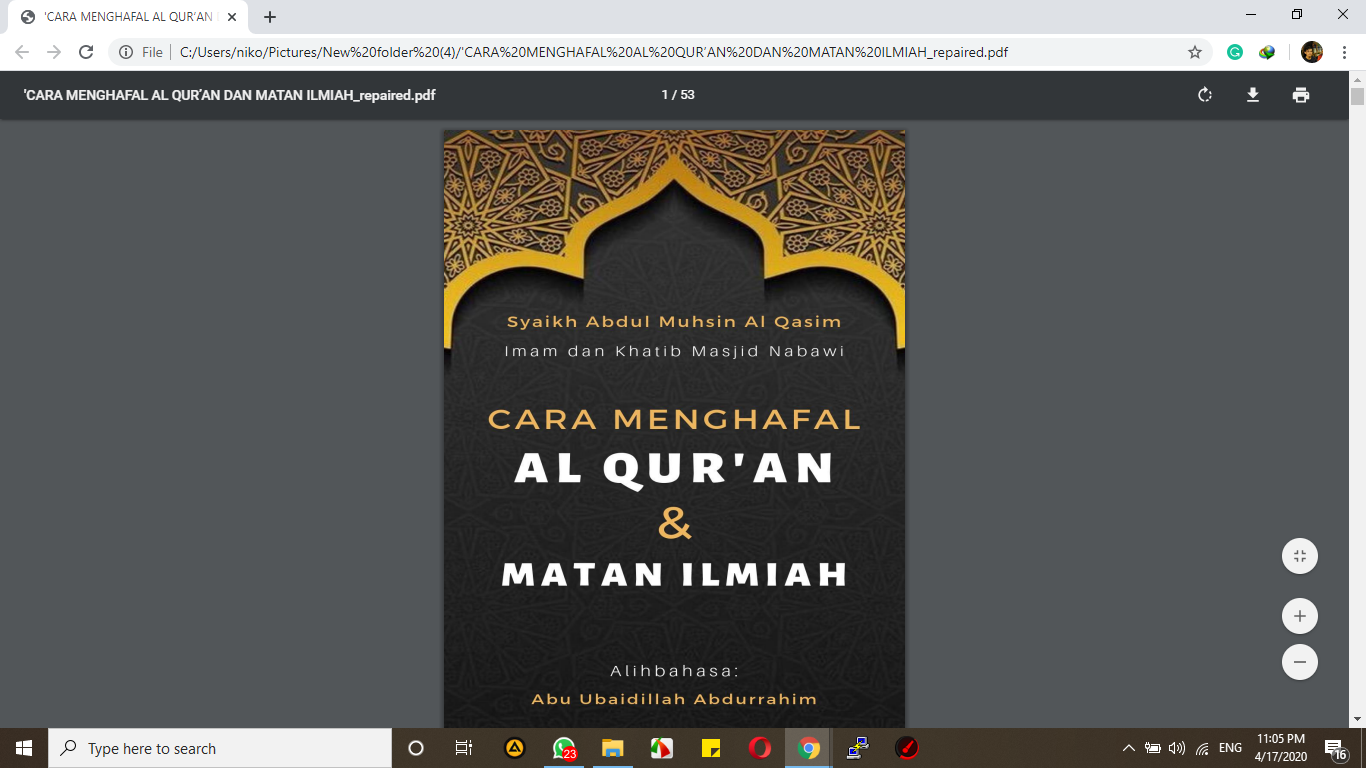Screen dimensions: 1366x768
Task: Go forward in browser history
Action: point(54,52)
